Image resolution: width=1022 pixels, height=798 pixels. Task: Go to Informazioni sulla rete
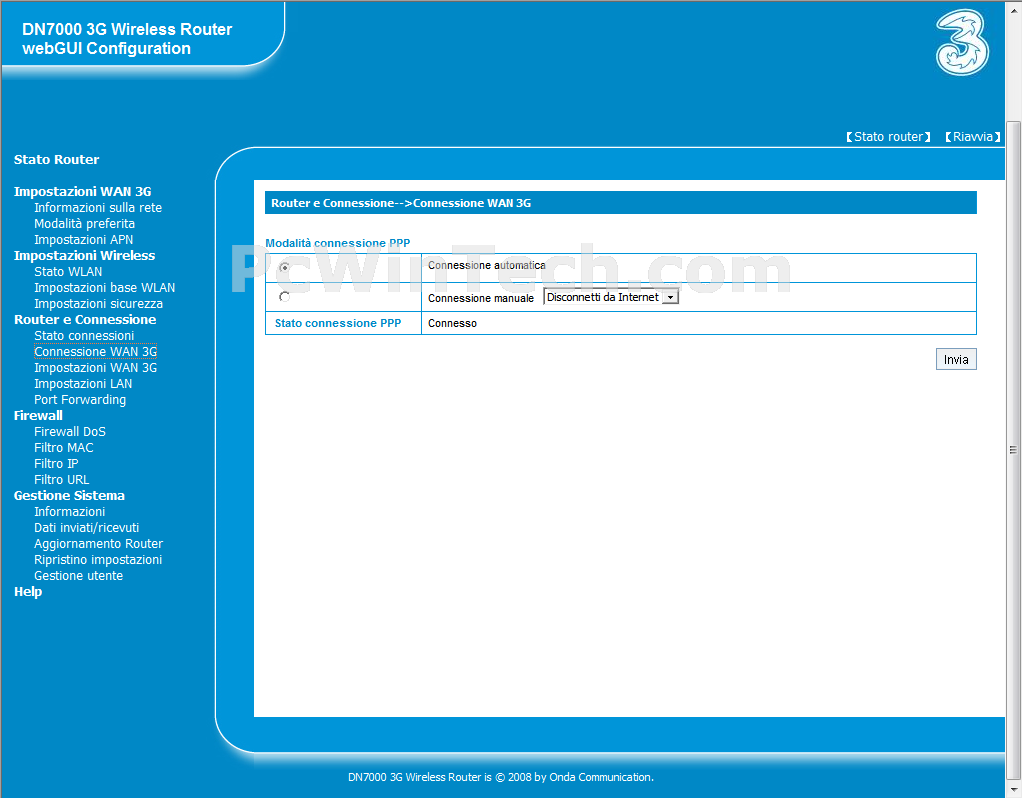click(98, 207)
